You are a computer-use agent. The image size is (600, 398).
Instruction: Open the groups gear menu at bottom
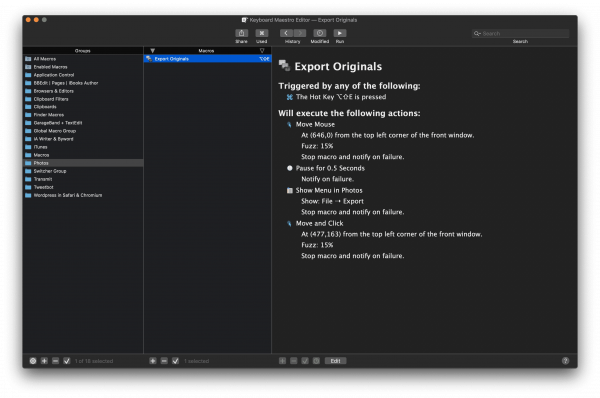[x=33, y=361]
